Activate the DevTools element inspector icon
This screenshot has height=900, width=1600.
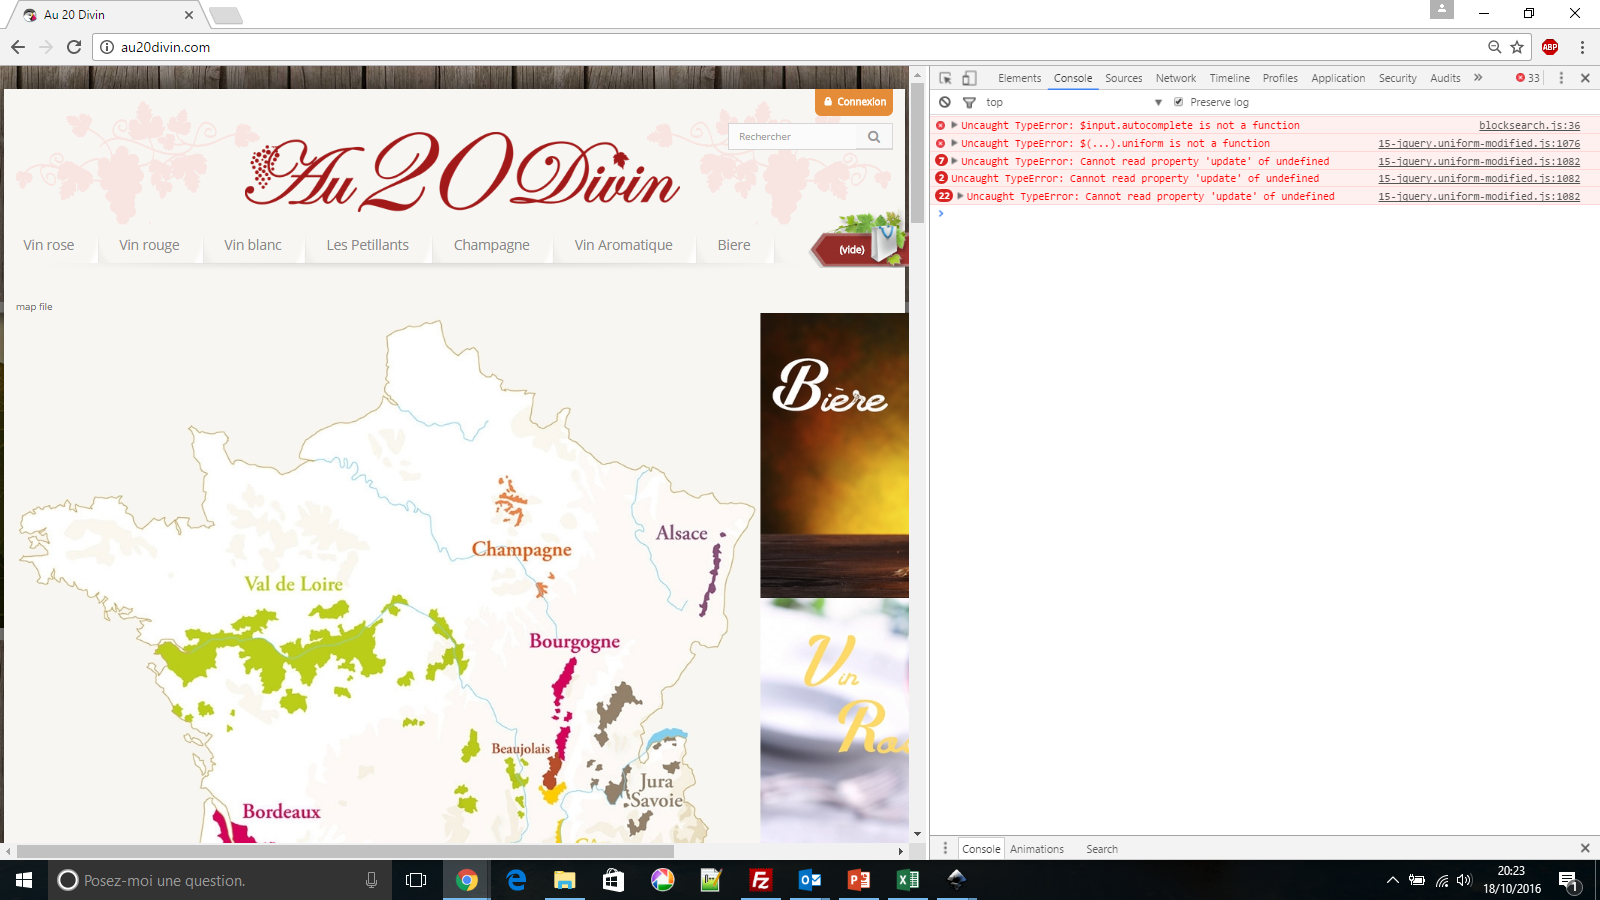point(945,78)
